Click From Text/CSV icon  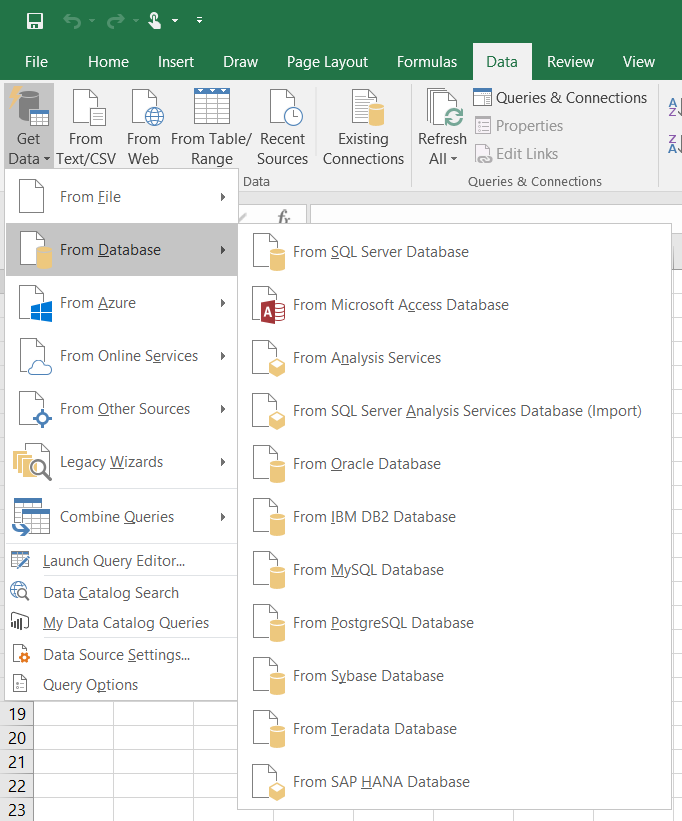[89, 107]
